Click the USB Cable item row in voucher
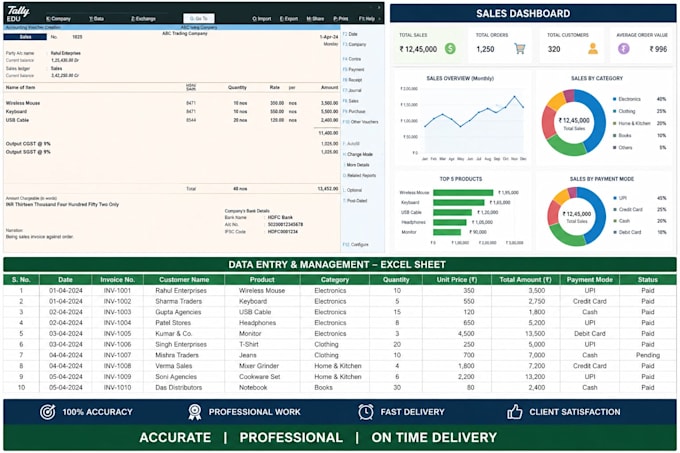The image size is (680, 453). pyautogui.click(x=172, y=120)
